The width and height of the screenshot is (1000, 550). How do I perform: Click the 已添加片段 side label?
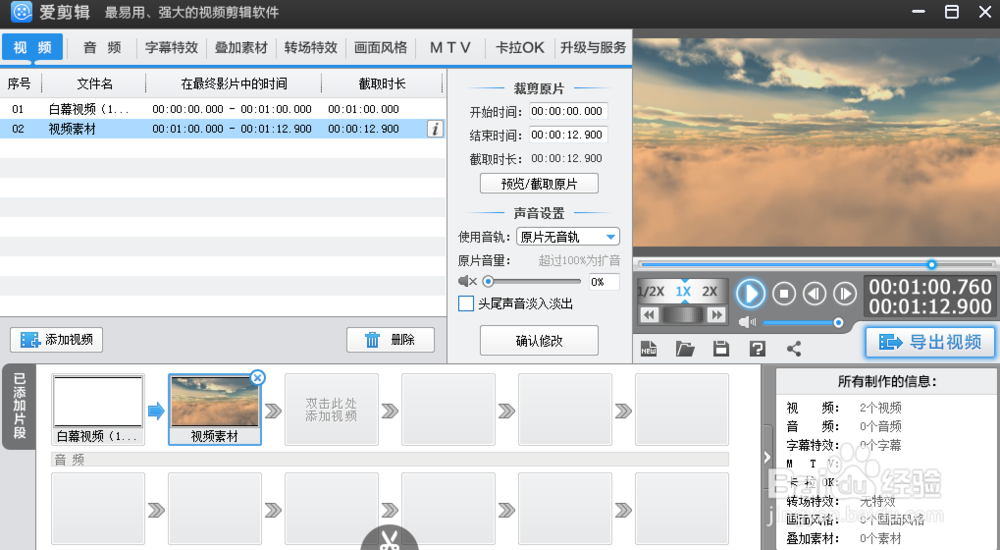coord(19,406)
